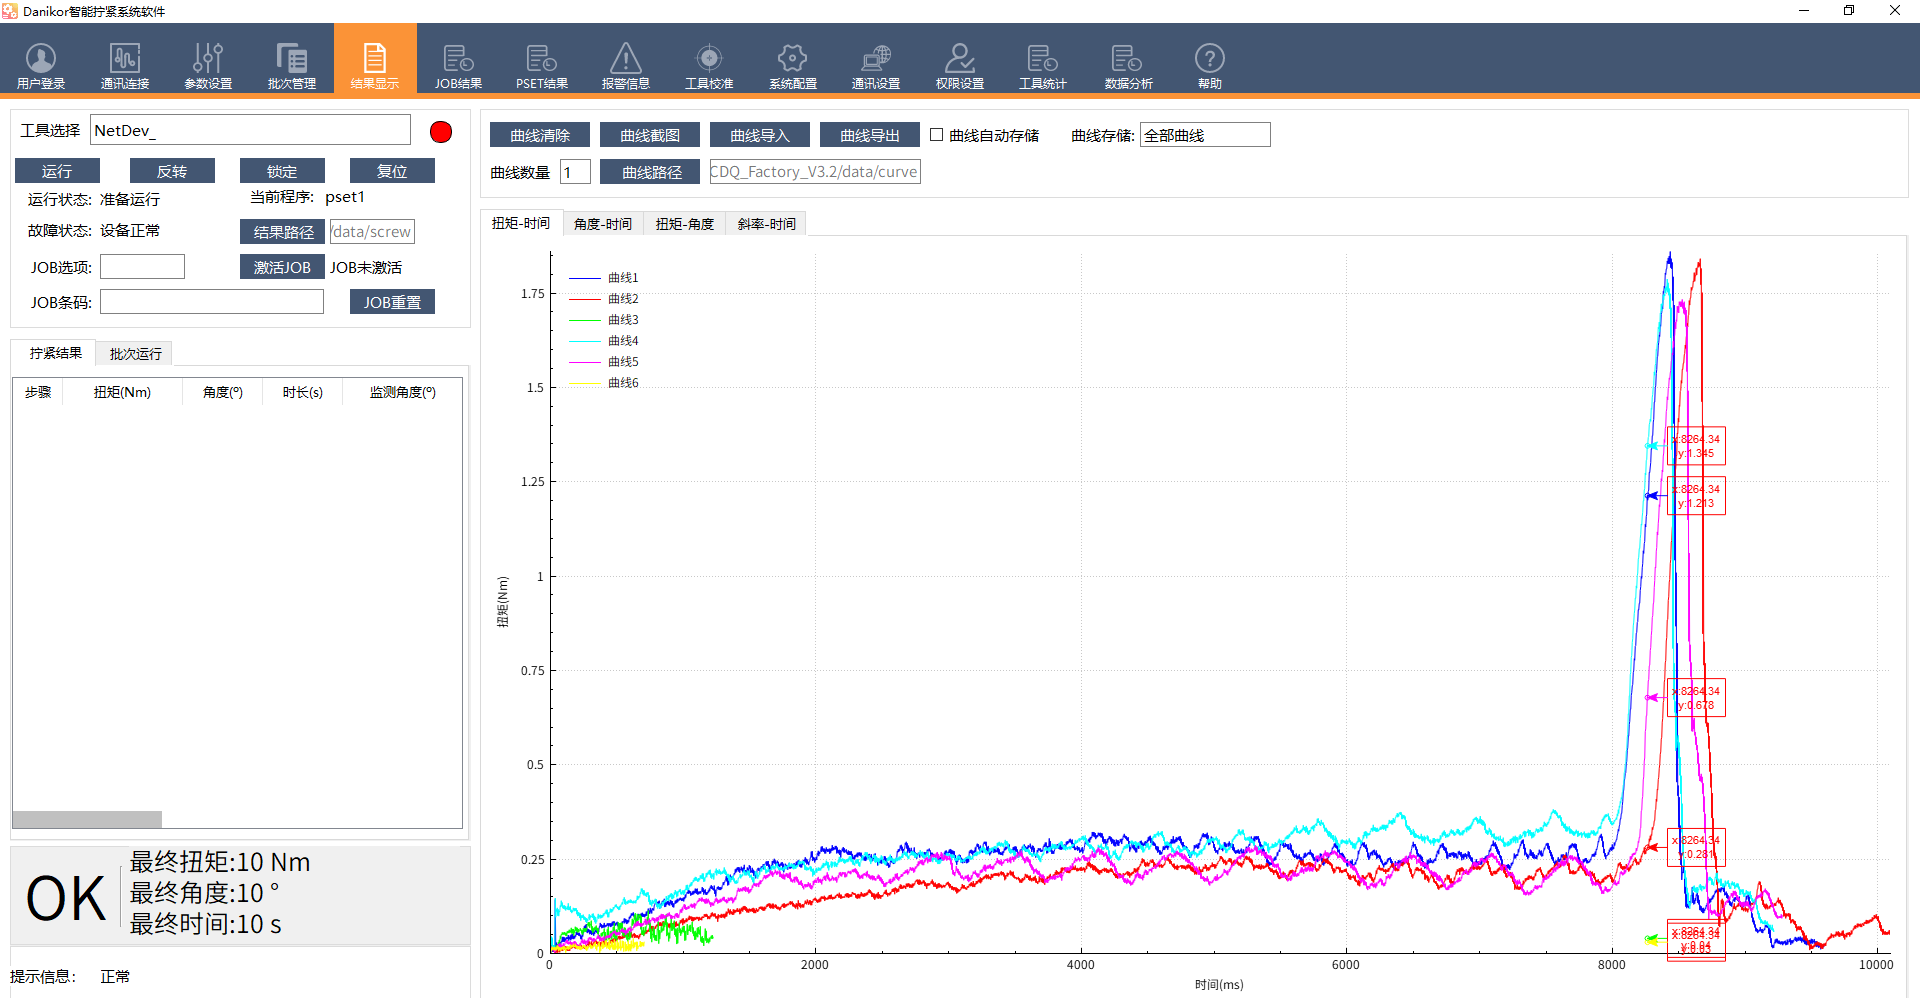Click the 曲线1 legend entry
Screen dimensions: 1920x998
604,278
